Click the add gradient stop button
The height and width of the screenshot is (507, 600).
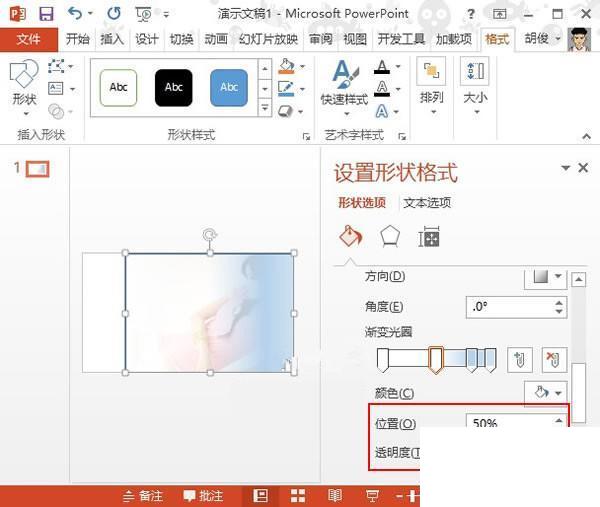[520, 360]
